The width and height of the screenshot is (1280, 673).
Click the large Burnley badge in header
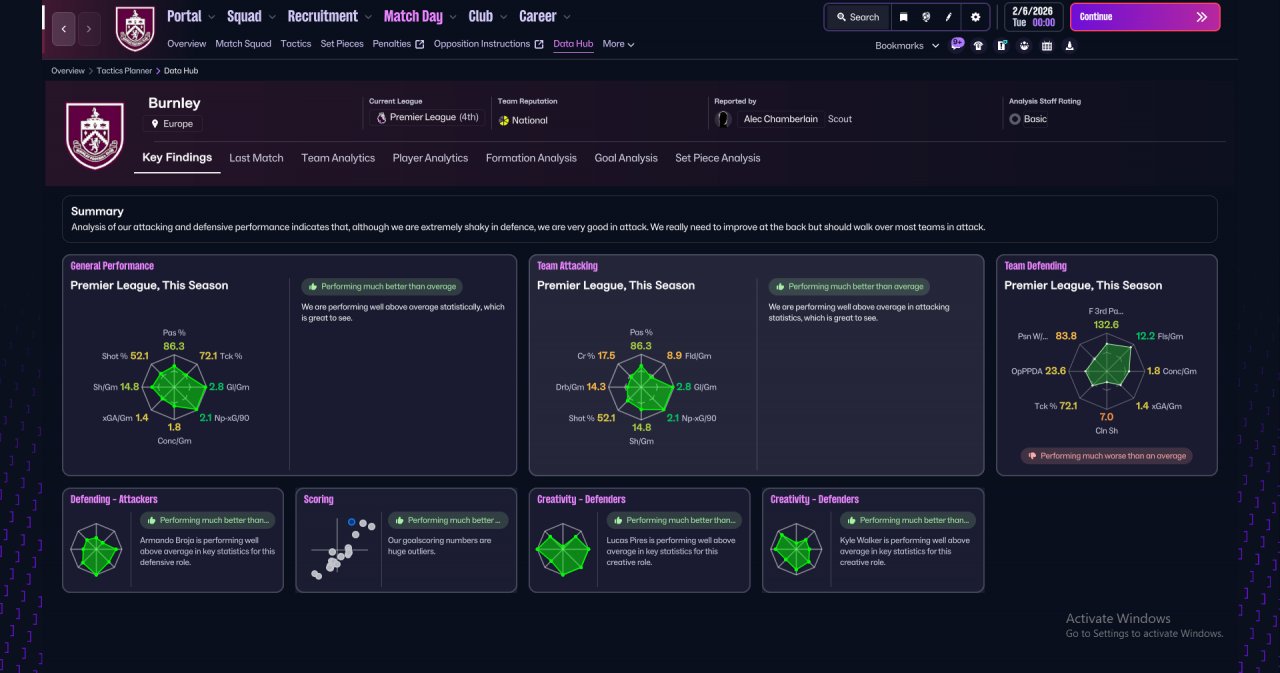pyautogui.click(x=94, y=135)
